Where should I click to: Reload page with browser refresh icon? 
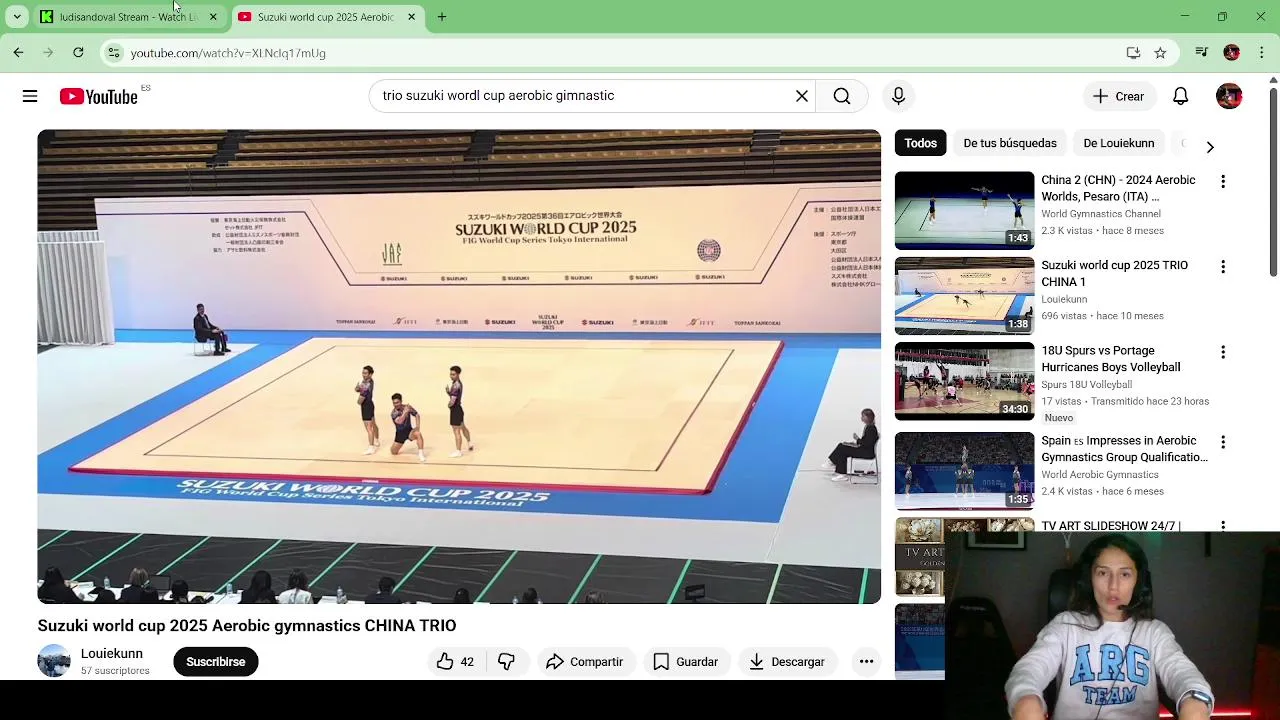point(78,53)
